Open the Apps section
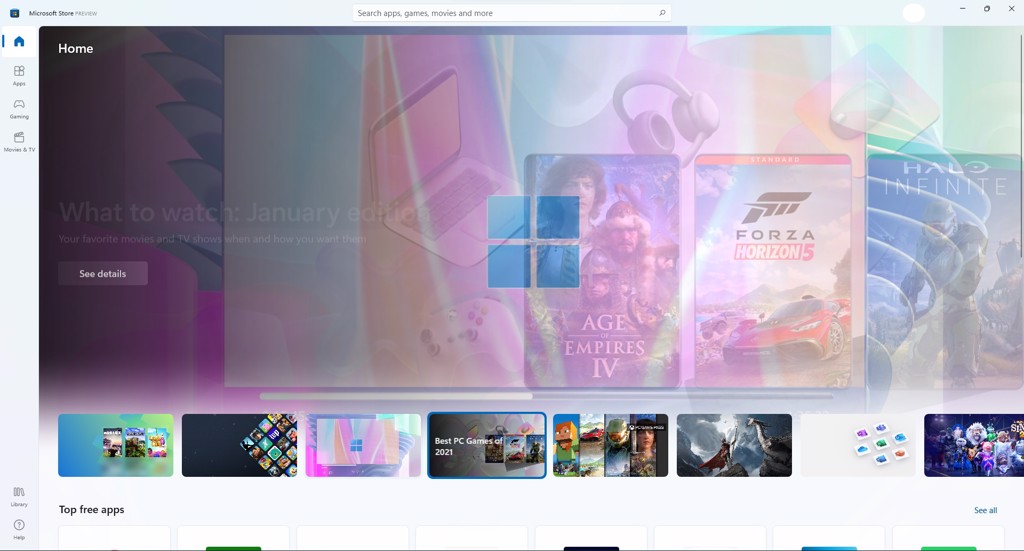The height and width of the screenshot is (551, 1024). click(19, 76)
